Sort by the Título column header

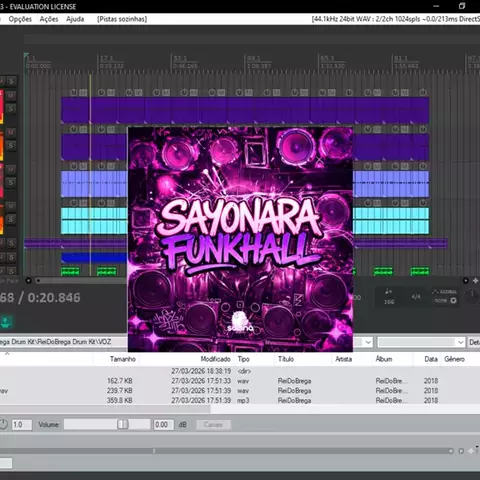pos(286,359)
